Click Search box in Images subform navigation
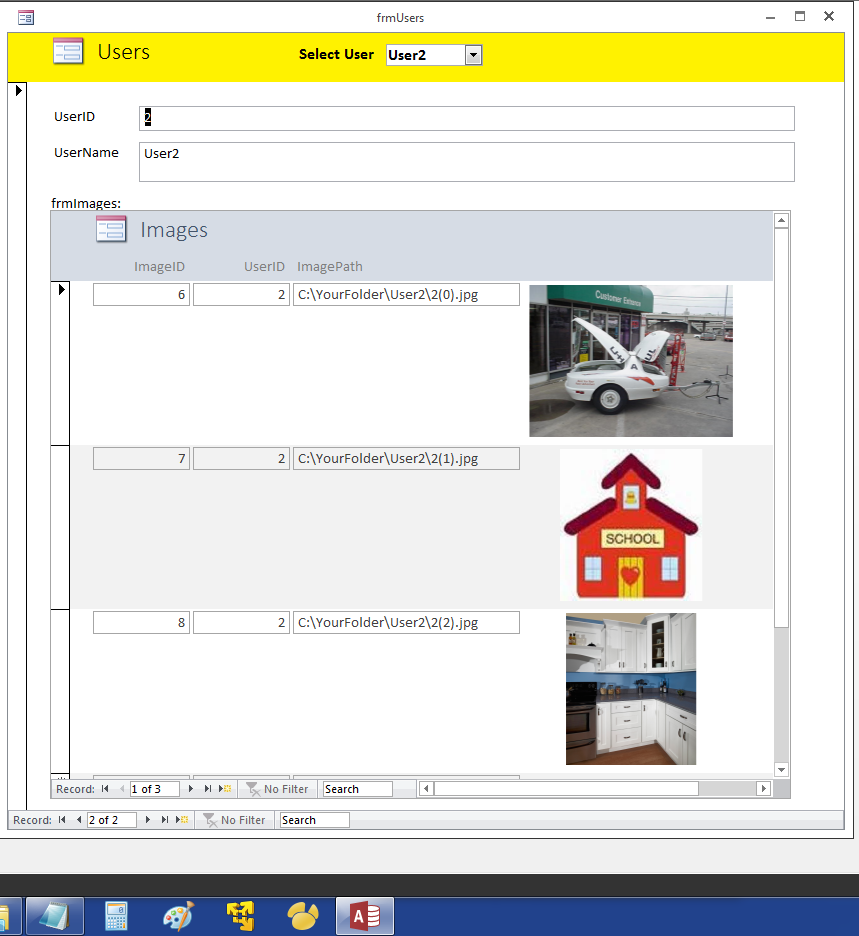This screenshot has width=859, height=936. coord(358,789)
